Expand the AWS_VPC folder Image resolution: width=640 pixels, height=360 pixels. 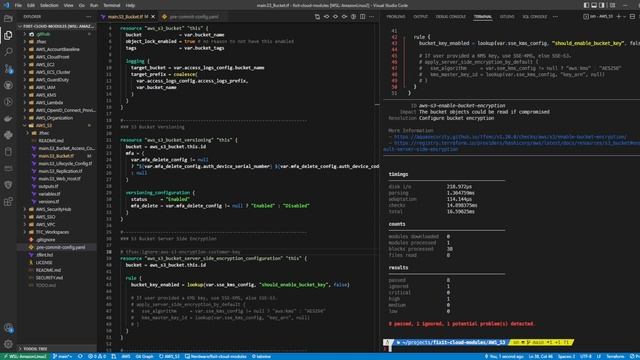(45, 224)
